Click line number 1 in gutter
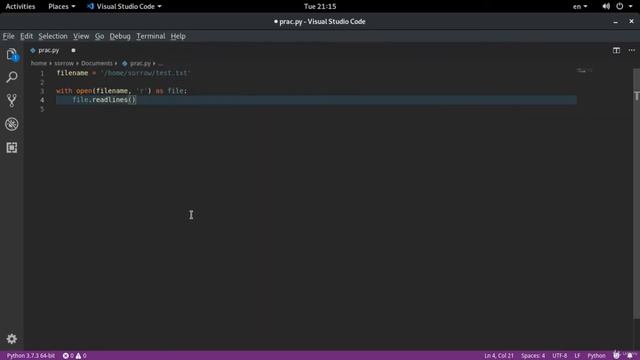Image resolution: width=640 pixels, height=360 pixels. [x=42, y=73]
